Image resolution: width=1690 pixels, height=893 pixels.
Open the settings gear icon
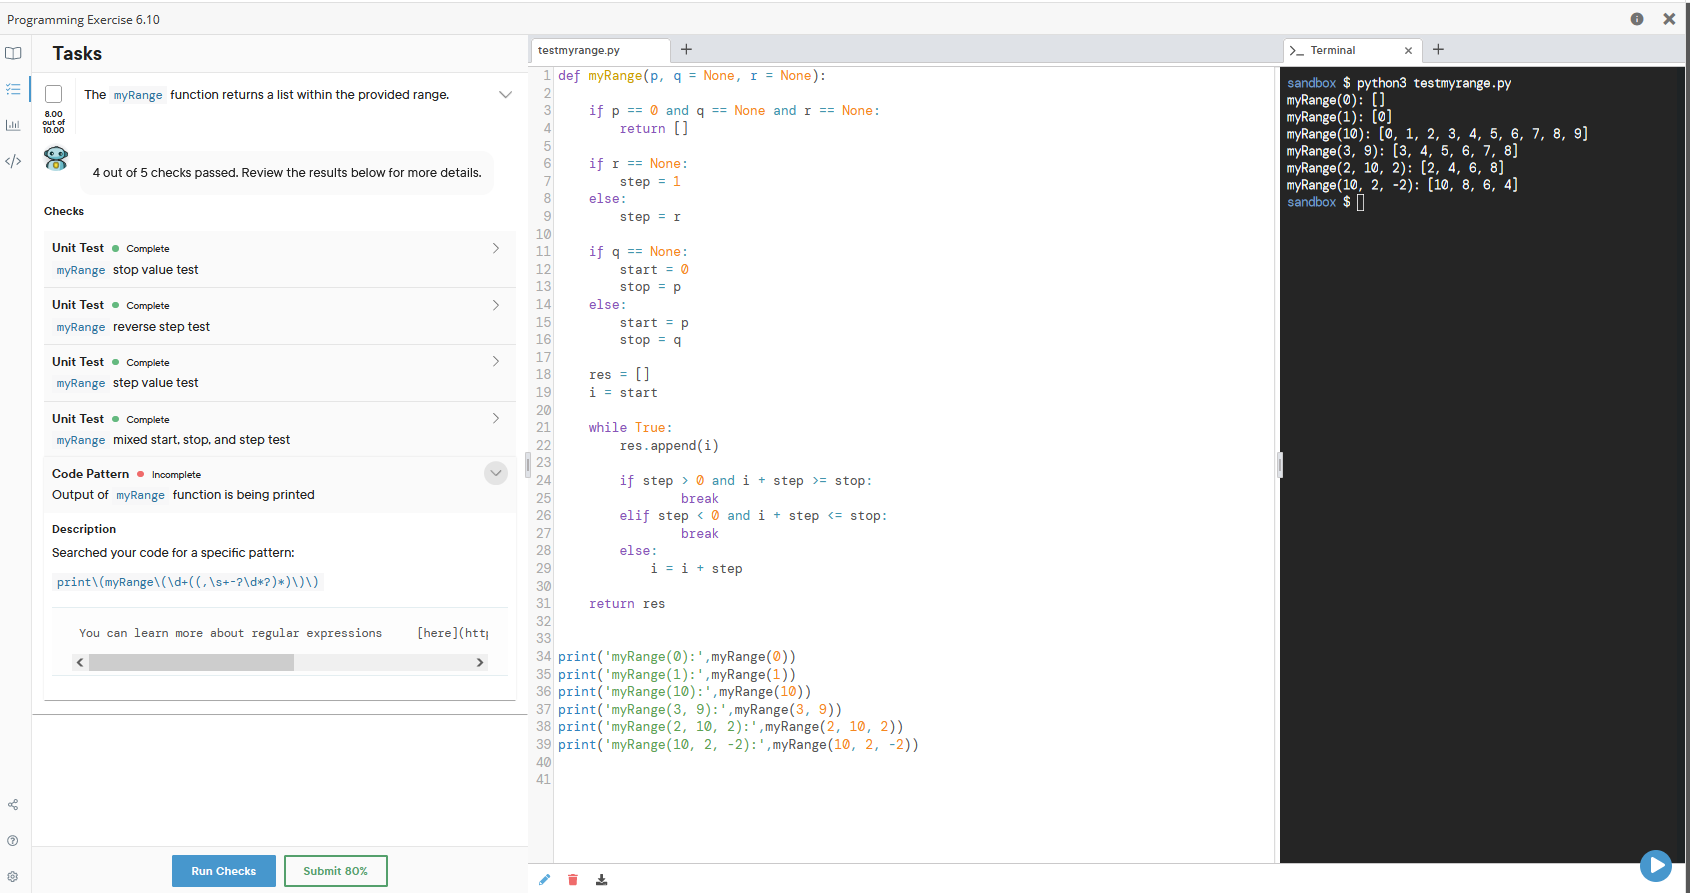click(x=13, y=877)
